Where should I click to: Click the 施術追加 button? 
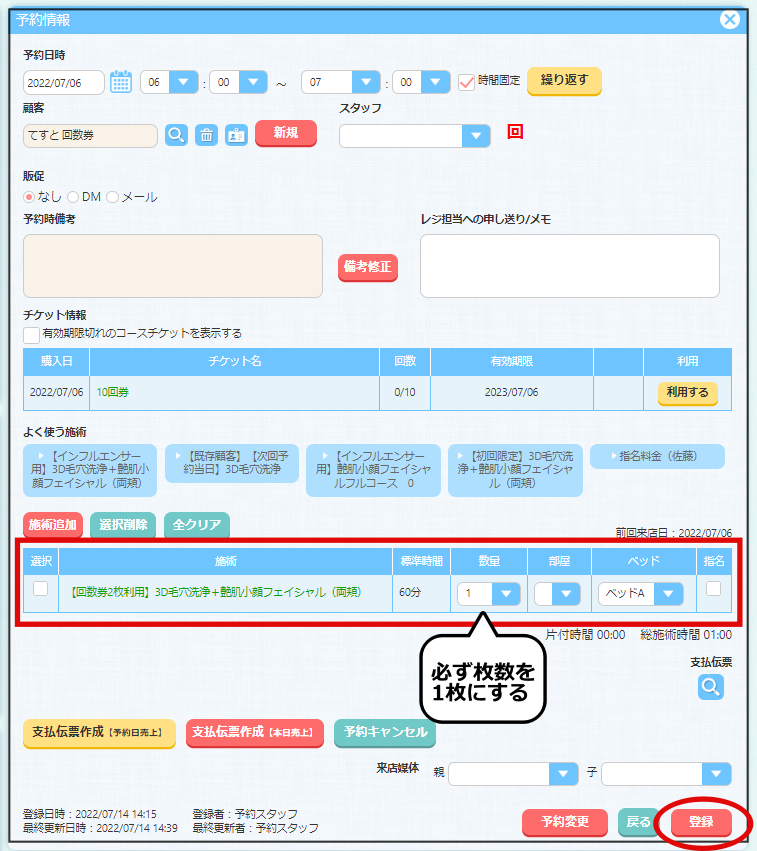pos(52,525)
